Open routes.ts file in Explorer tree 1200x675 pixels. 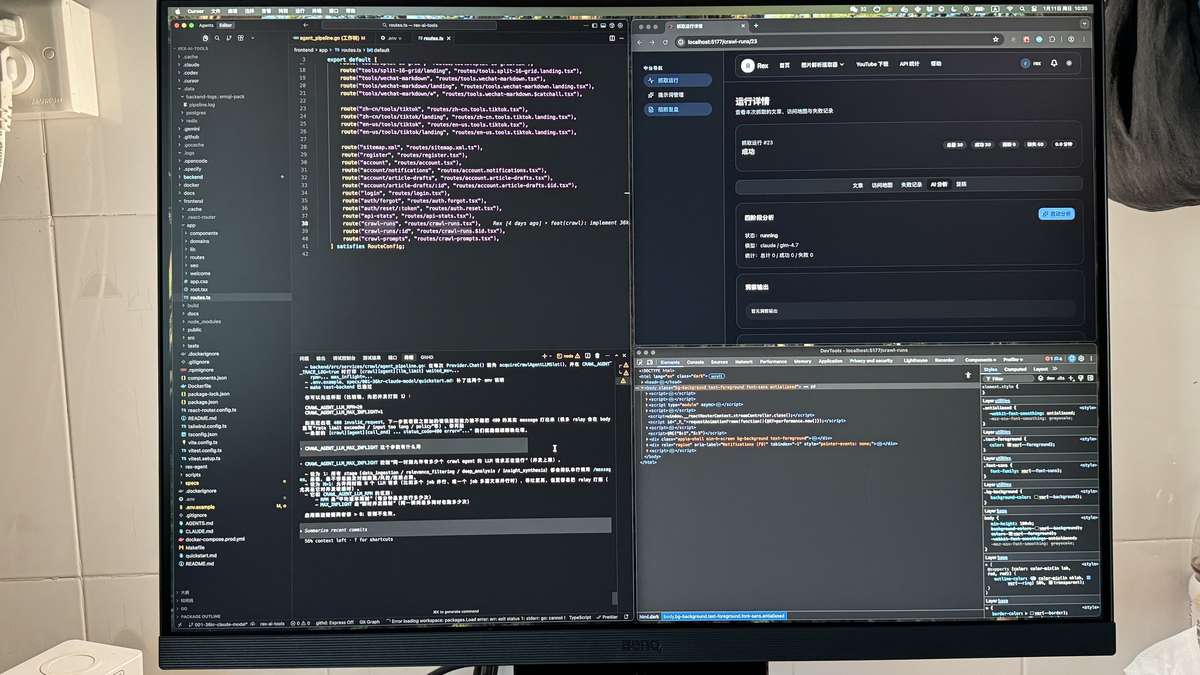199,297
